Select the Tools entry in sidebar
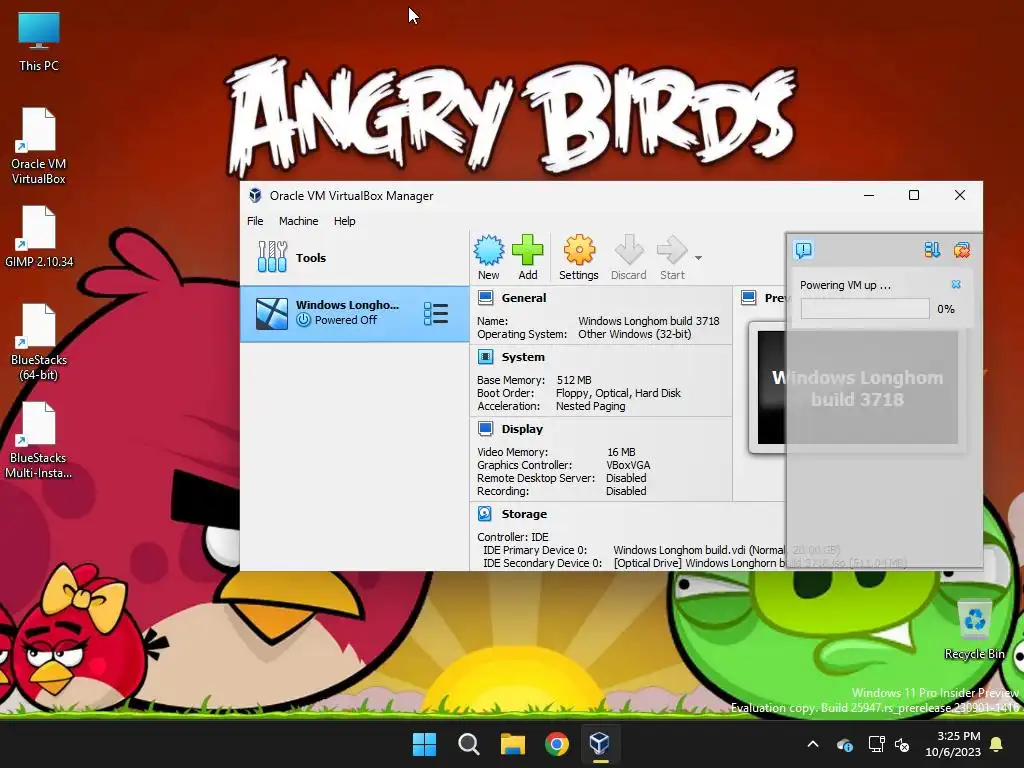Screen dimensions: 1024x768 point(355,257)
